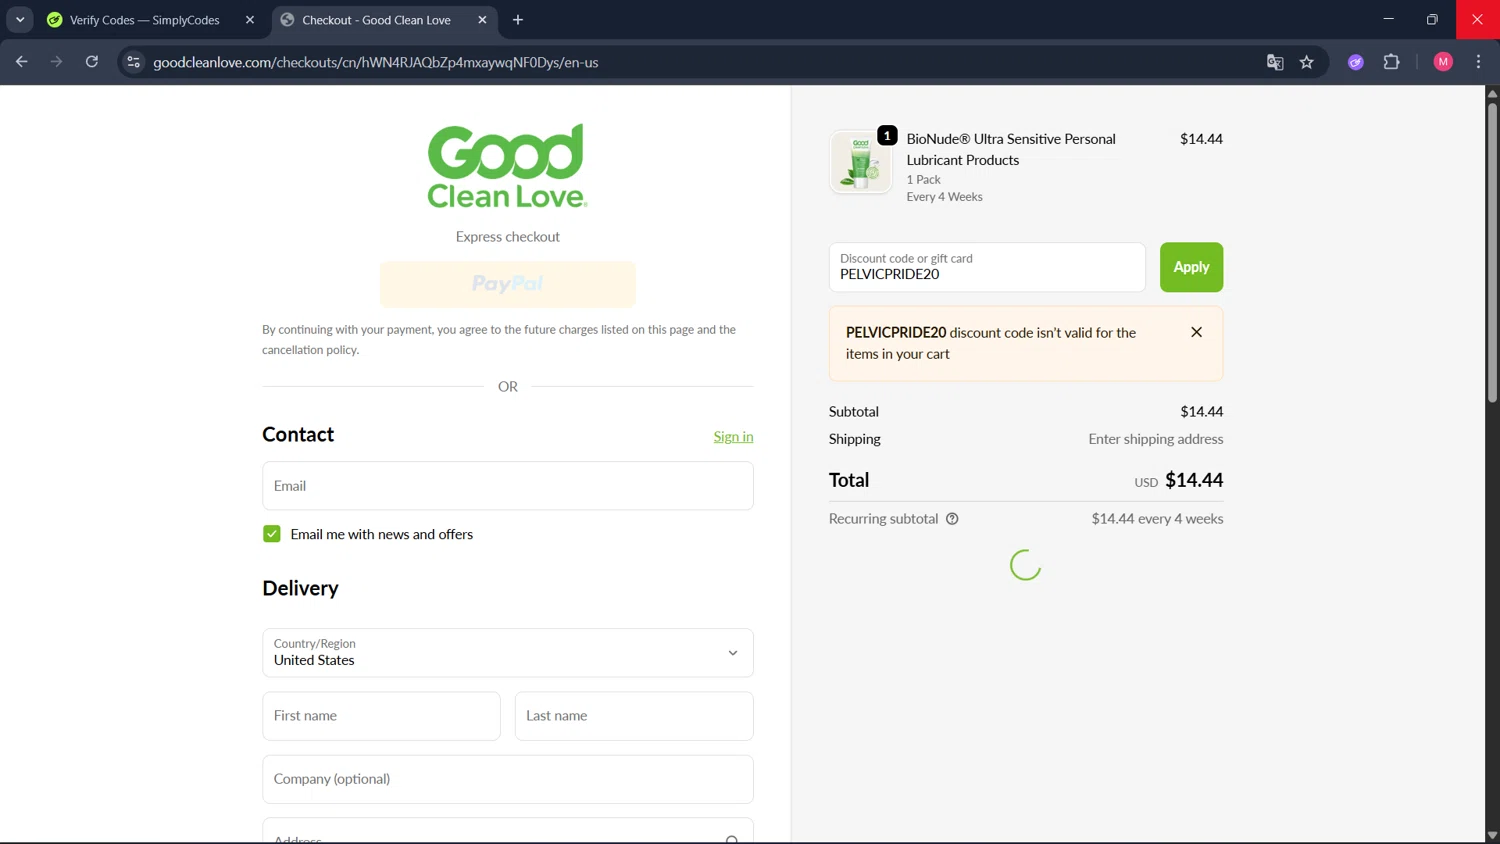
Task: Click the Total $14.44 amount
Action: 1194,480
